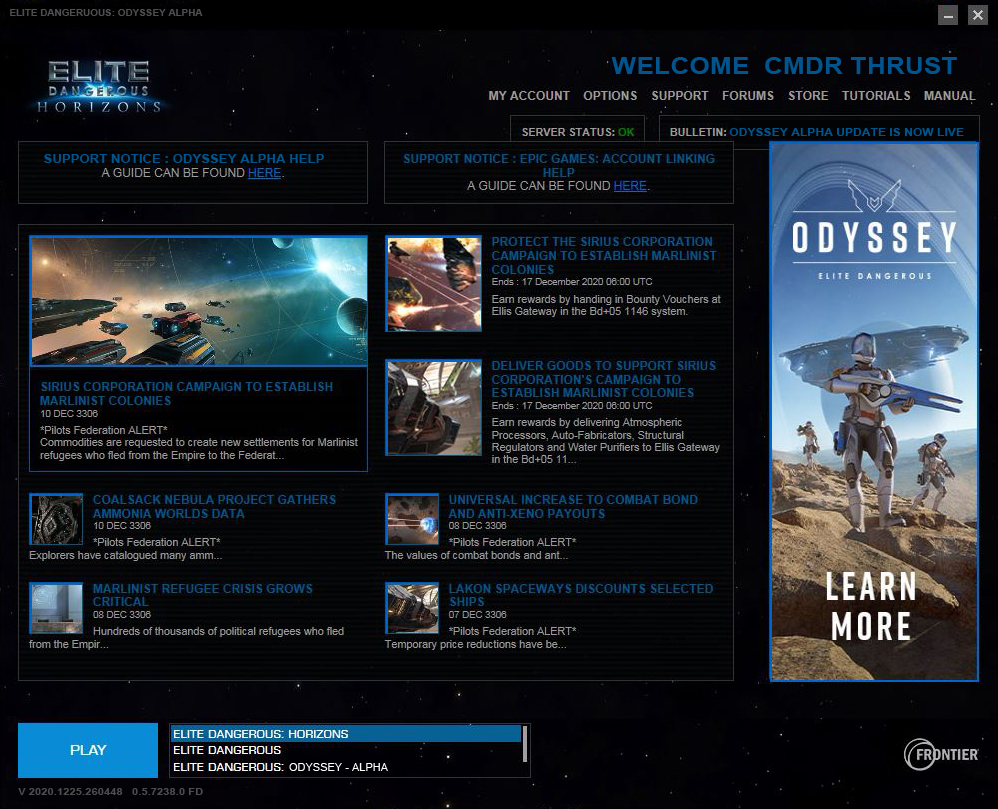Open Protect the Sirius Corporation Campaign headline
This screenshot has height=809, width=998.
click(x=603, y=255)
